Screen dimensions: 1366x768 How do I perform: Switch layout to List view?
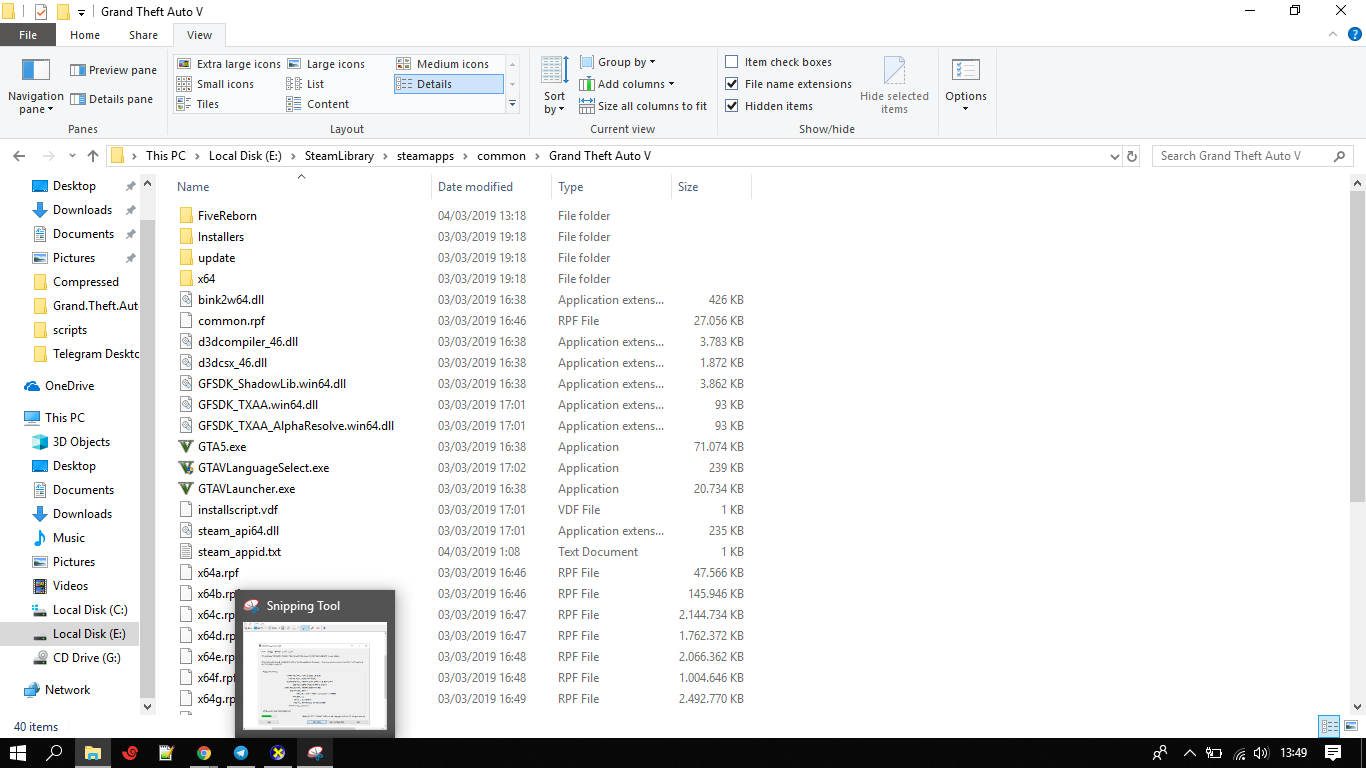[x=306, y=84]
